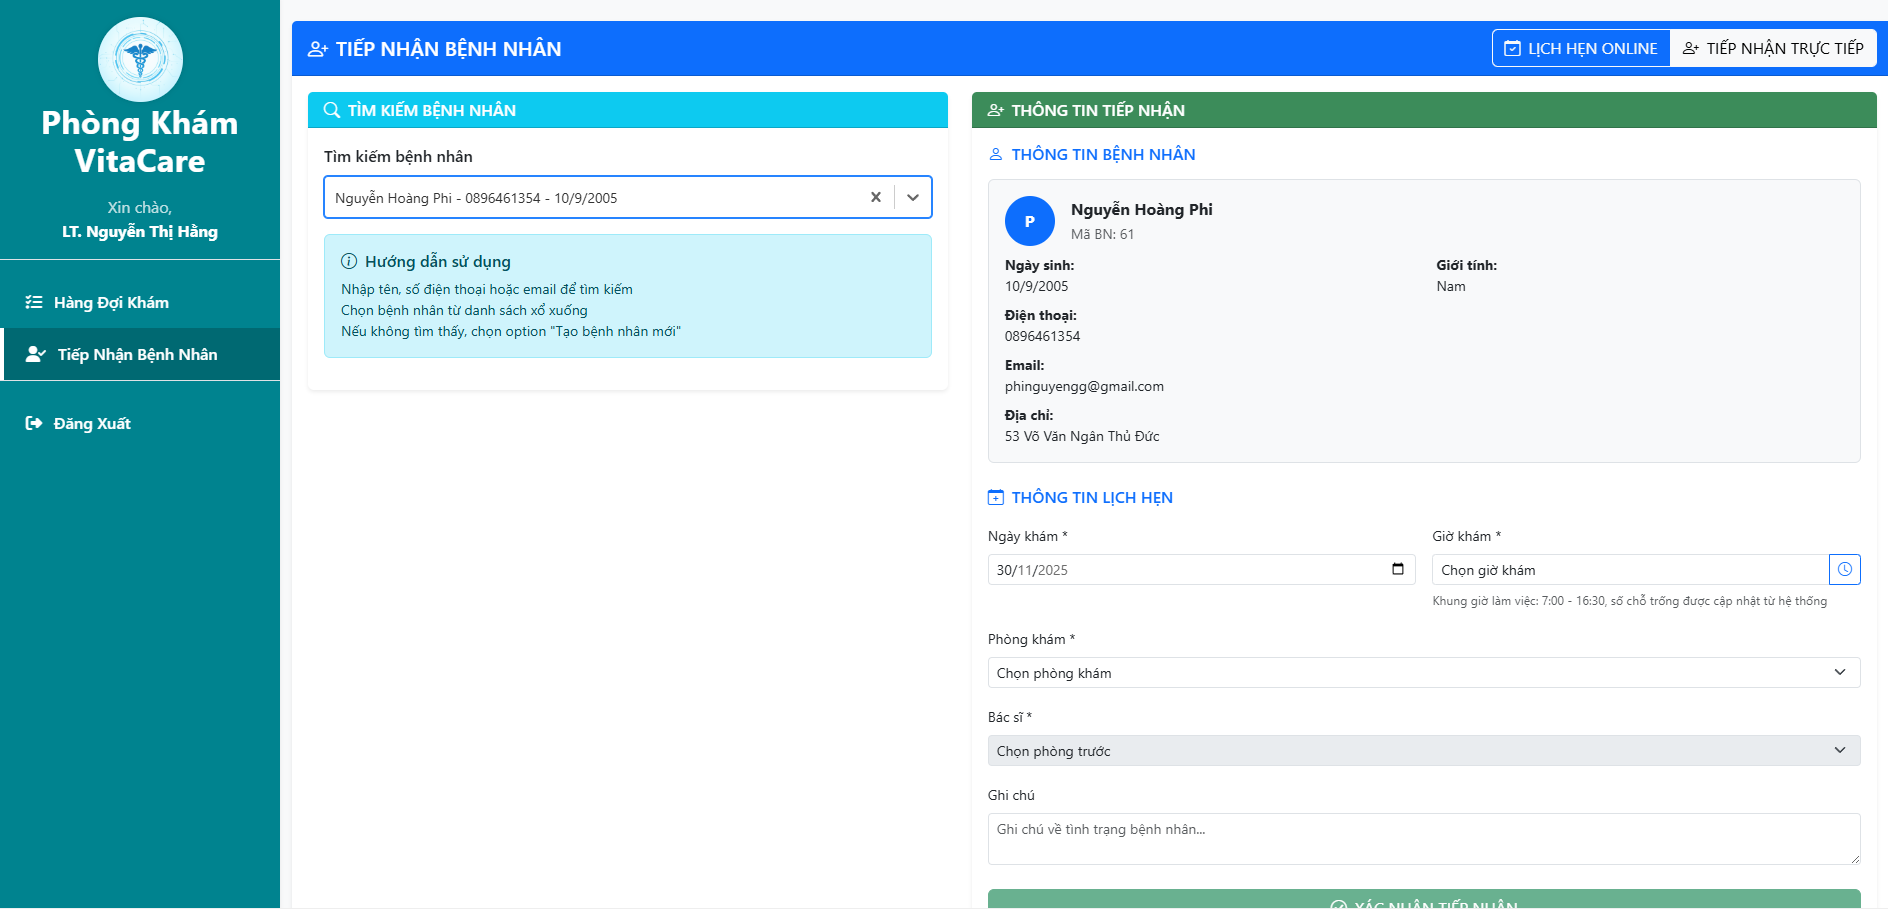Click the patient avatar circle "P"
The image size is (1888, 909).
[x=1029, y=221]
